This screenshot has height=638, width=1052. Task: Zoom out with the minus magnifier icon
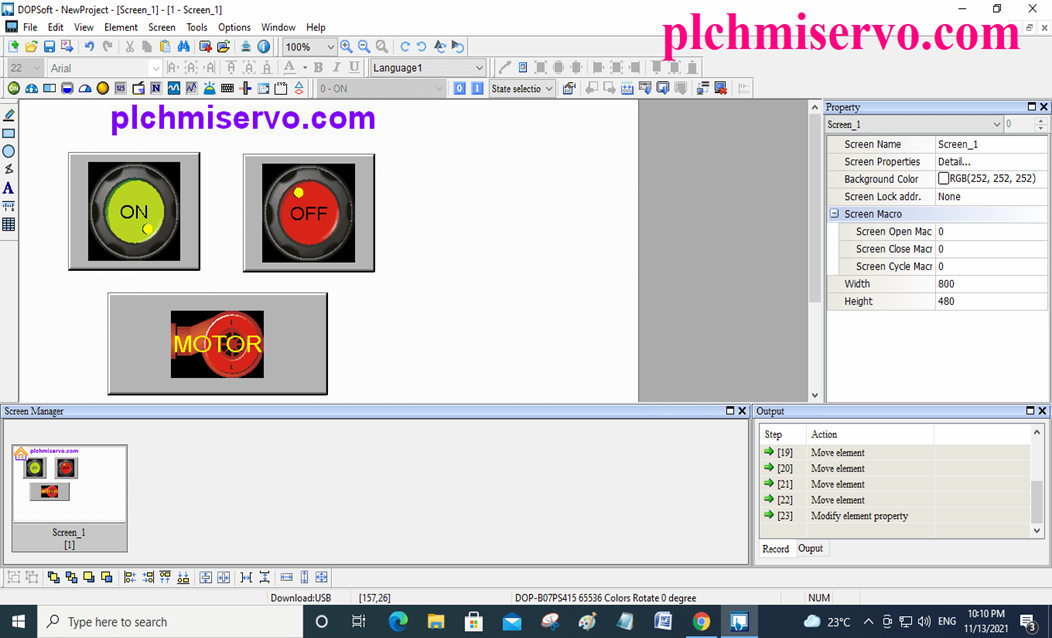click(x=364, y=46)
